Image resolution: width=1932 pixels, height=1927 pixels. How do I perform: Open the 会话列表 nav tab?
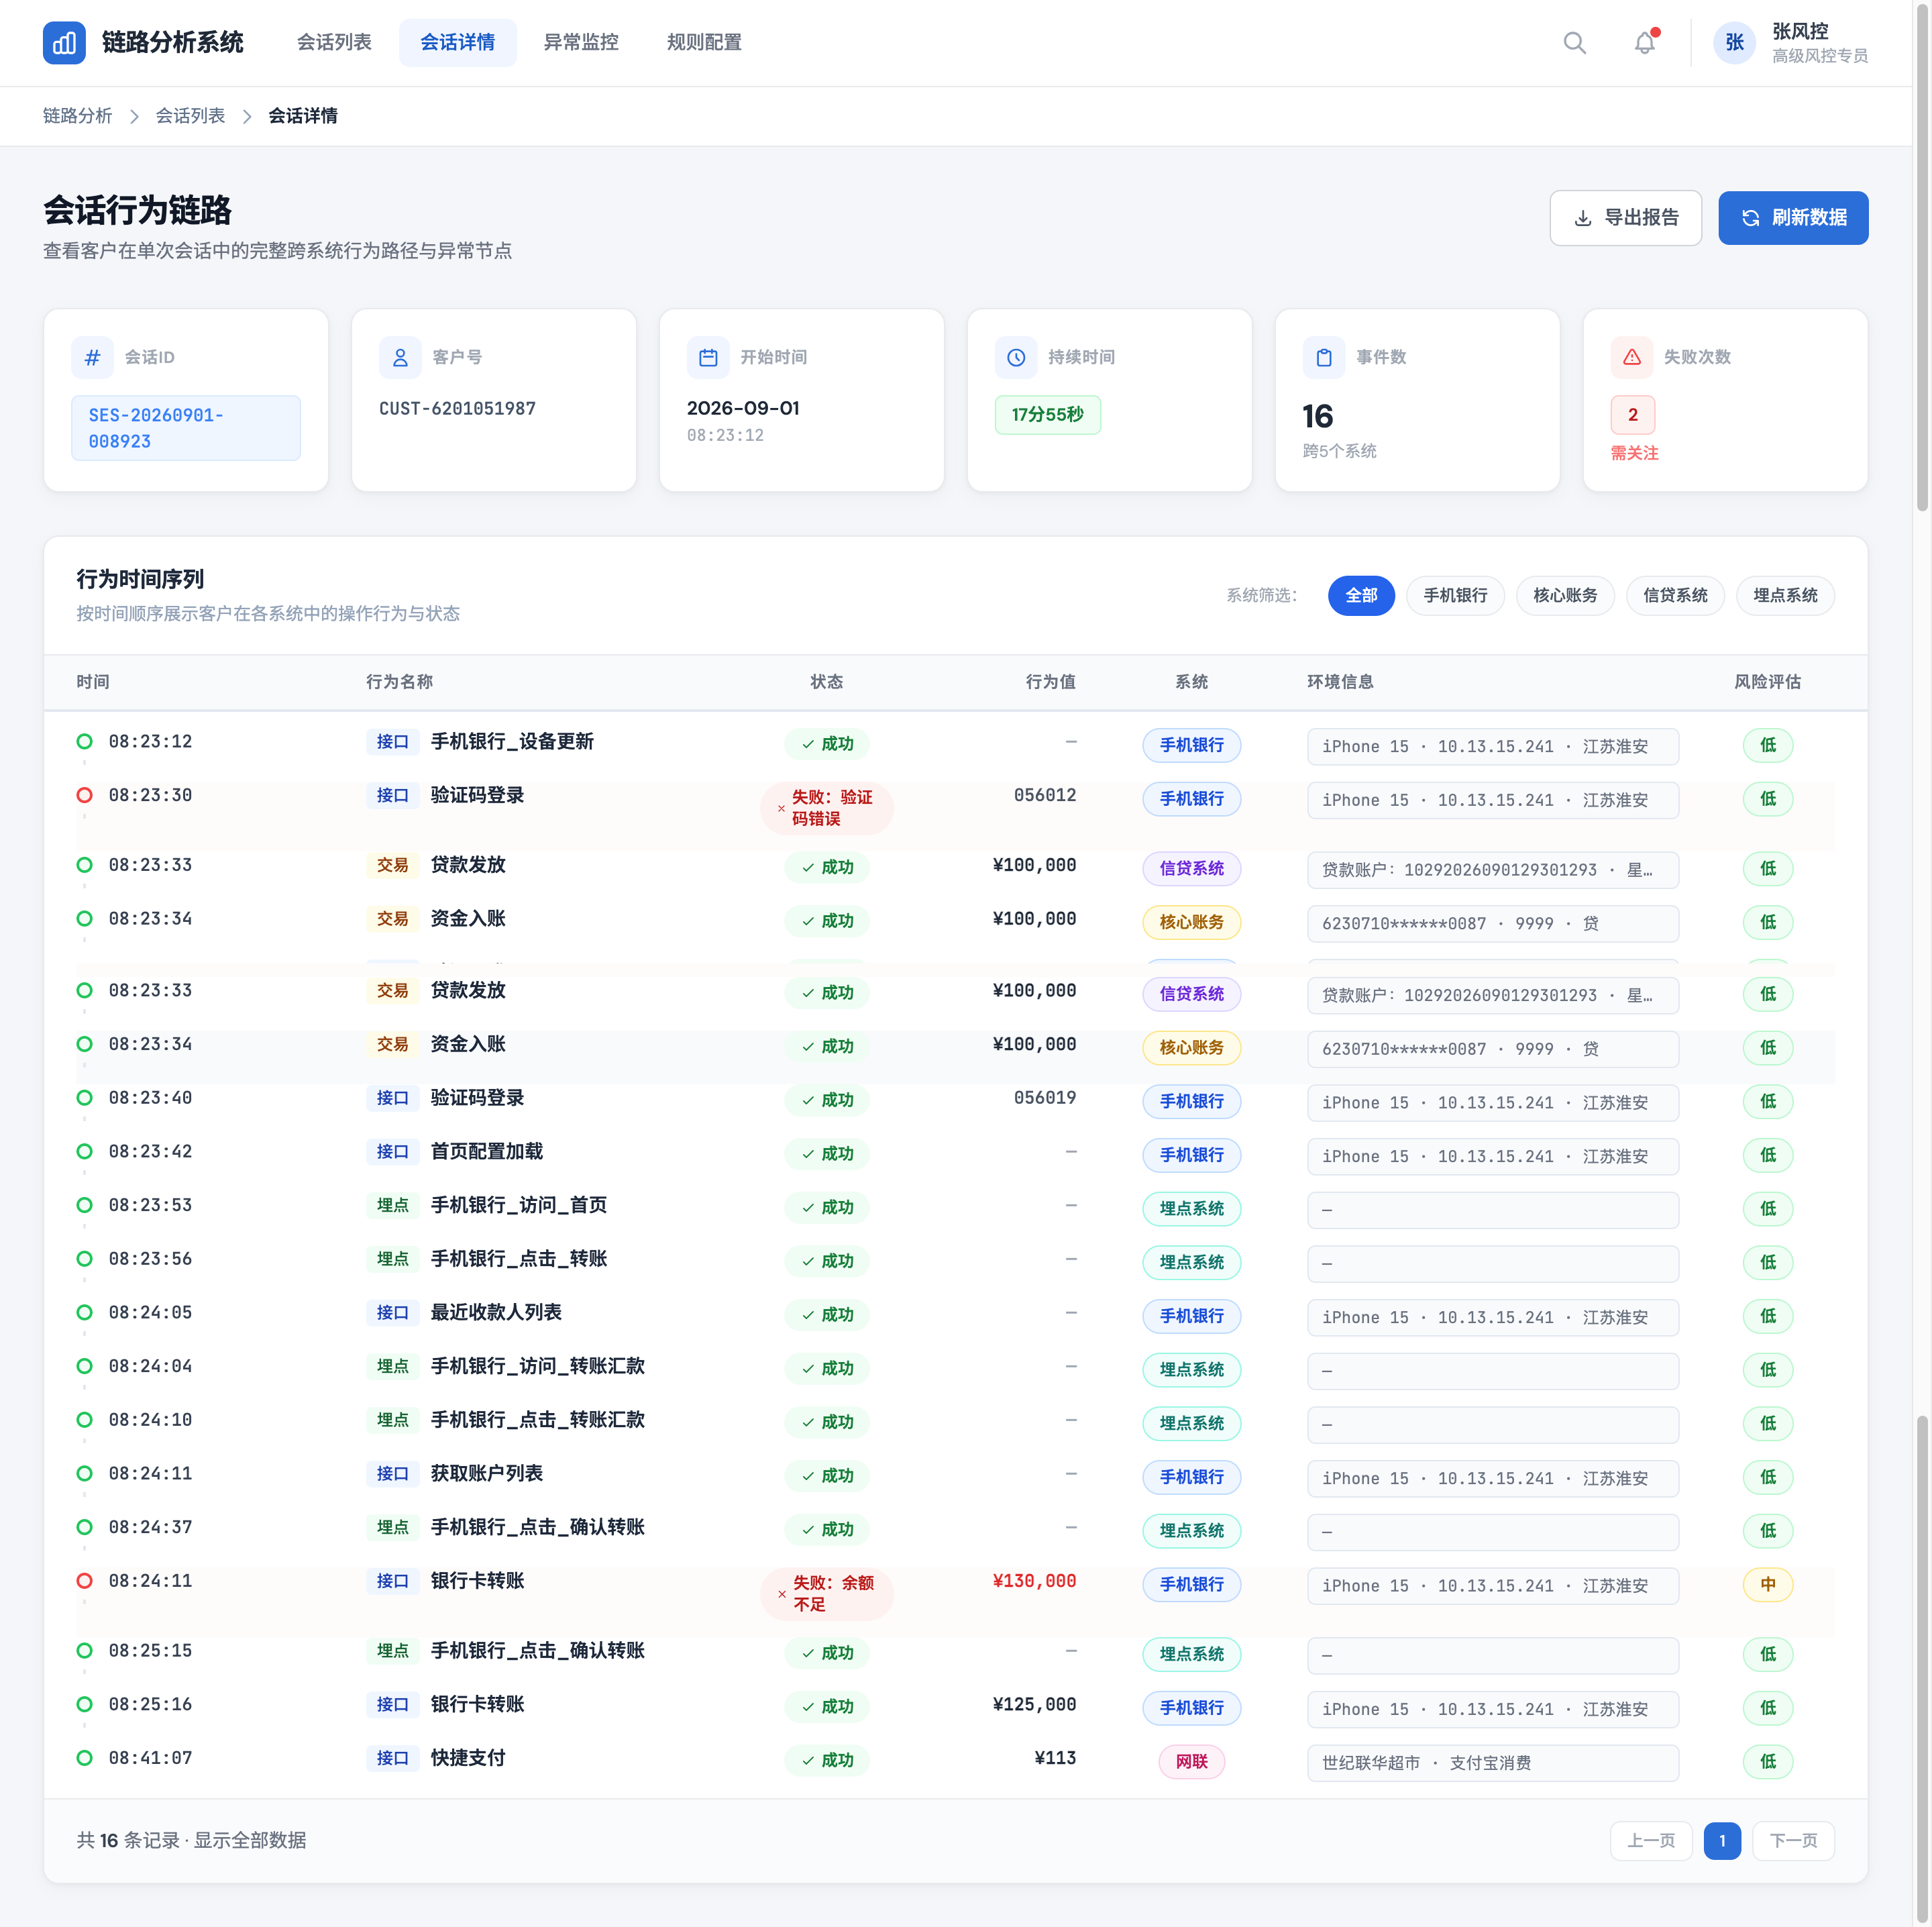point(334,43)
